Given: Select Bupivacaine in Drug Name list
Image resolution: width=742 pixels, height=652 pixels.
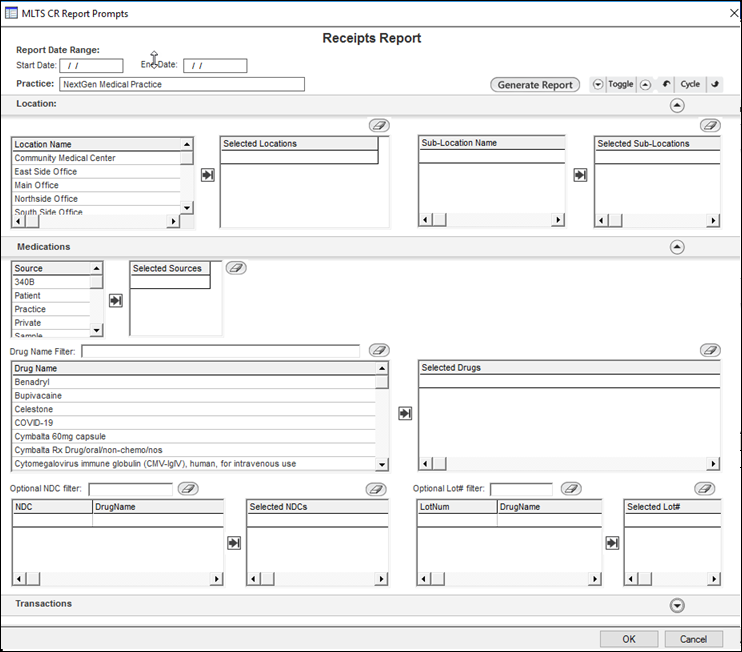Looking at the screenshot, I should 194,396.
